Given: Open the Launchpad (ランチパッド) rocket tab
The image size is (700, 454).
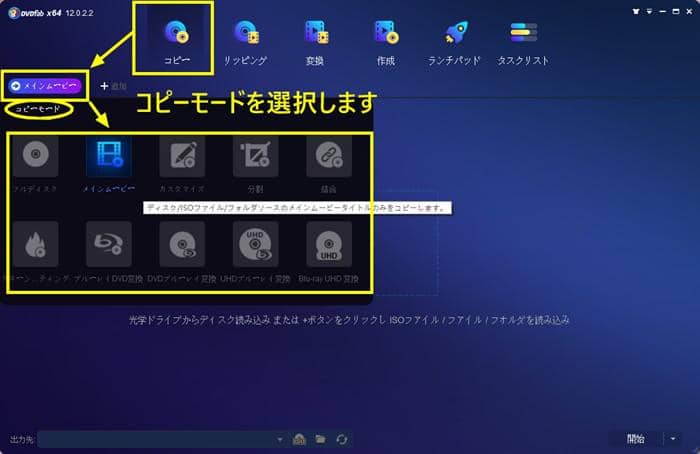Looking at the screenshot, I should click(x=455, y=38).
